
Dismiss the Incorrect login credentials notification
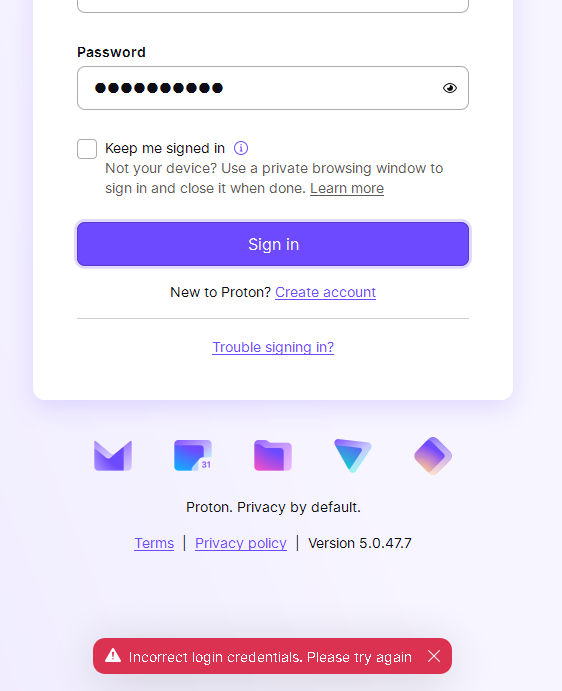[x=434, y=656]
